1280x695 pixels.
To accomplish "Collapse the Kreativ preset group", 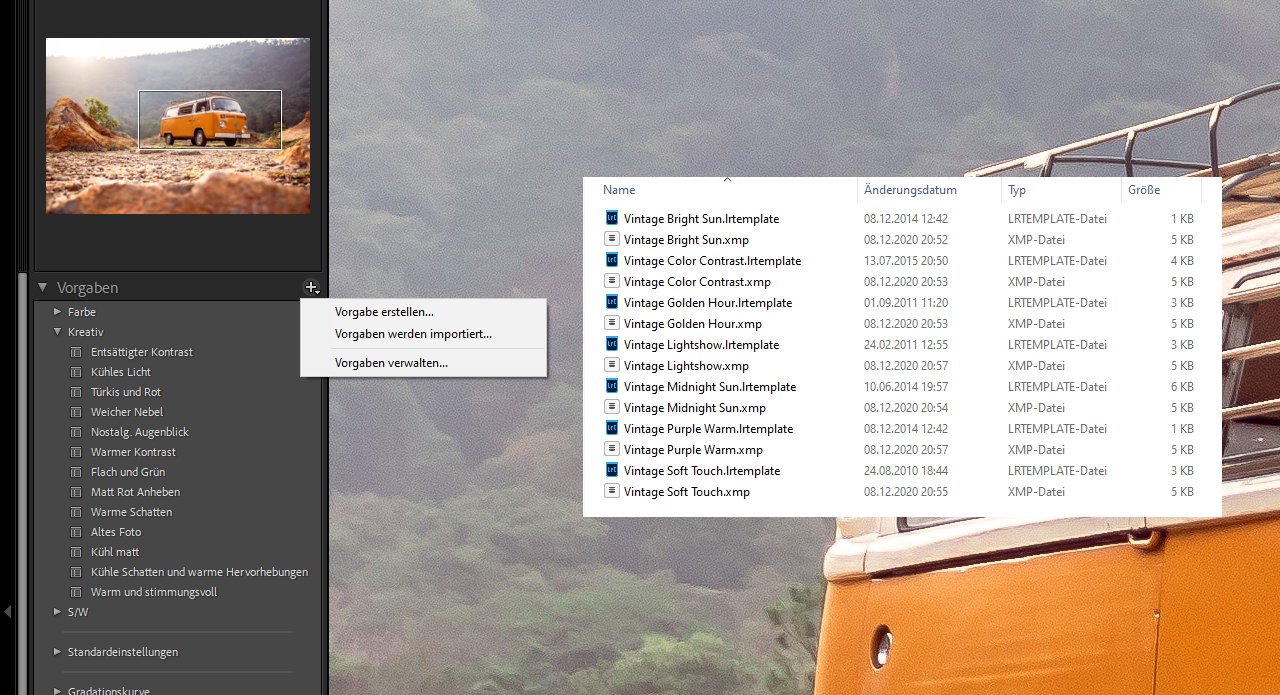I will click(57, 332).
